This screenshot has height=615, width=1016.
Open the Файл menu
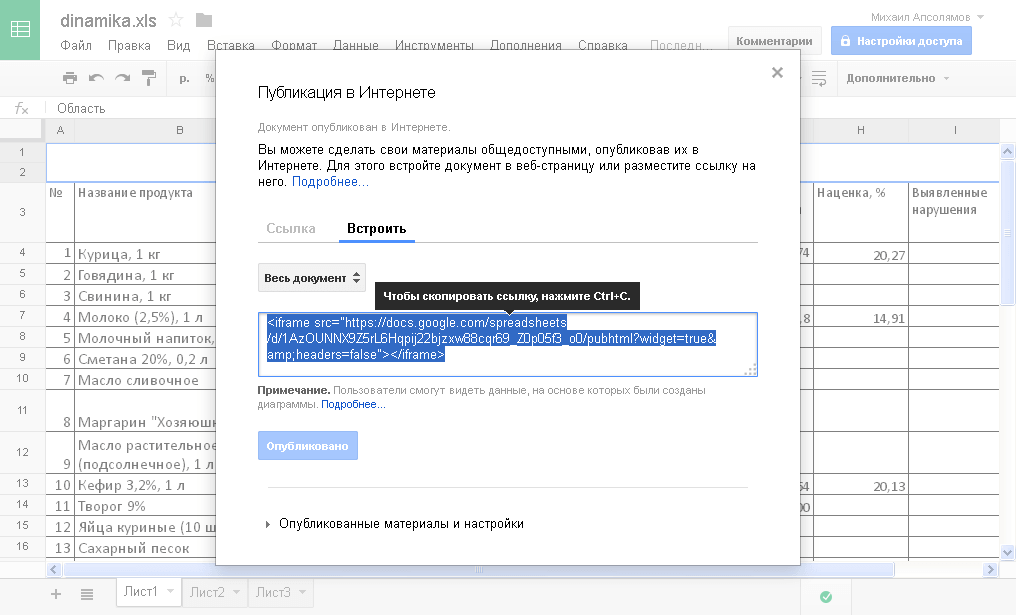click(76, 45)
